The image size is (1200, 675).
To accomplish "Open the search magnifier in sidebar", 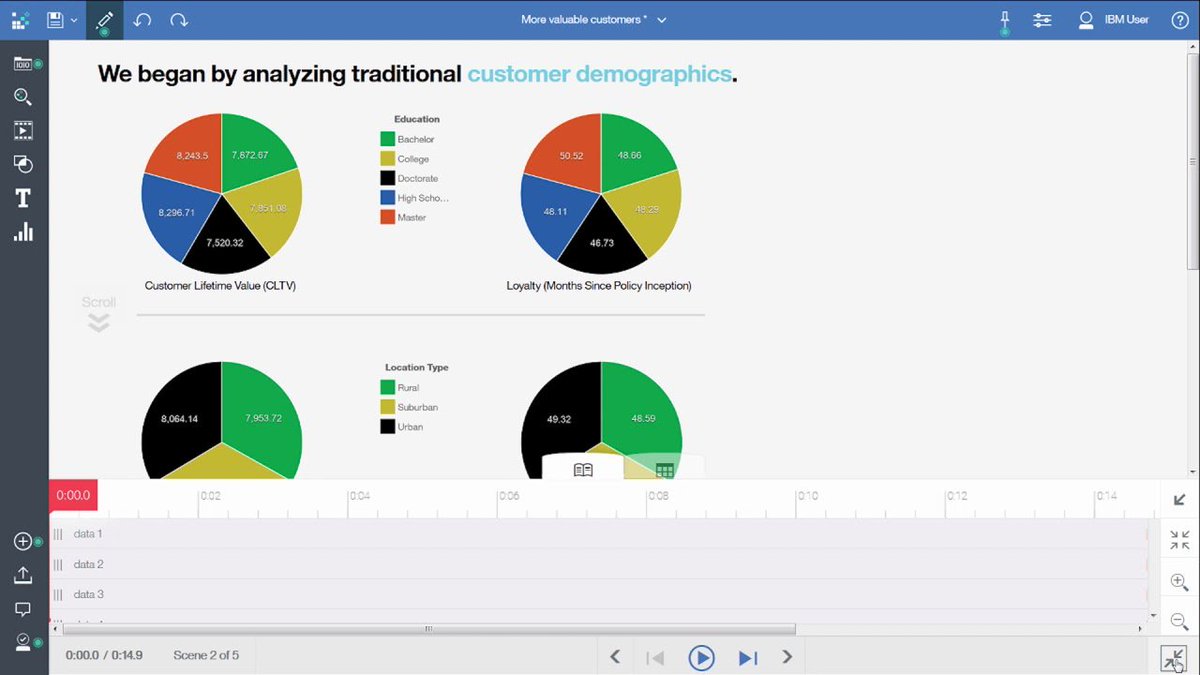I will click(x=23, y=97).
